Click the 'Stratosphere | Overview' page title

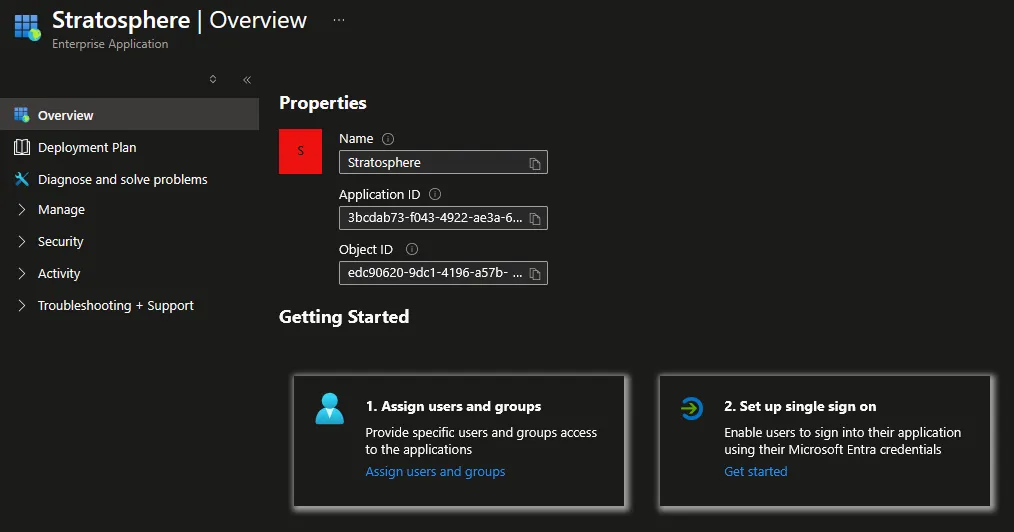179,20
